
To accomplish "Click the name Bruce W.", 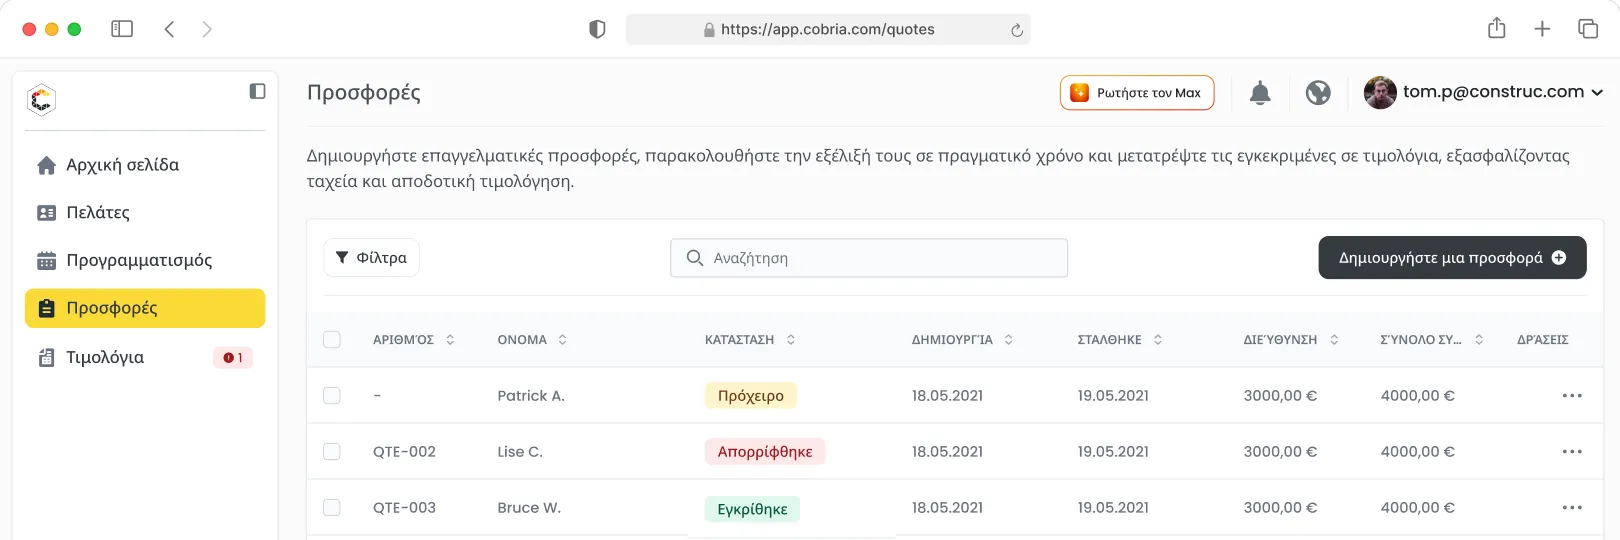I will 529,508.
